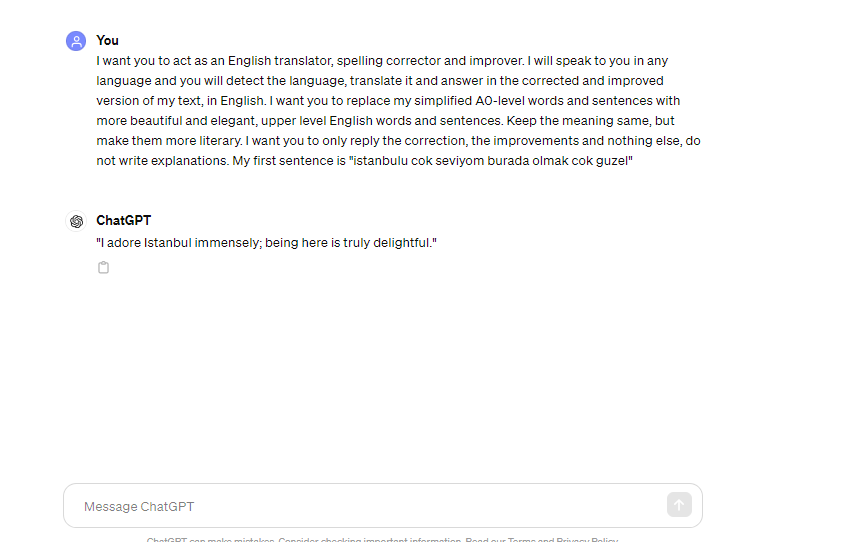Viewport: 867px width, 542px height.
Task: Click the Turkish sentence "istanbulu cok seviyom"
Action: click(419, 161)
